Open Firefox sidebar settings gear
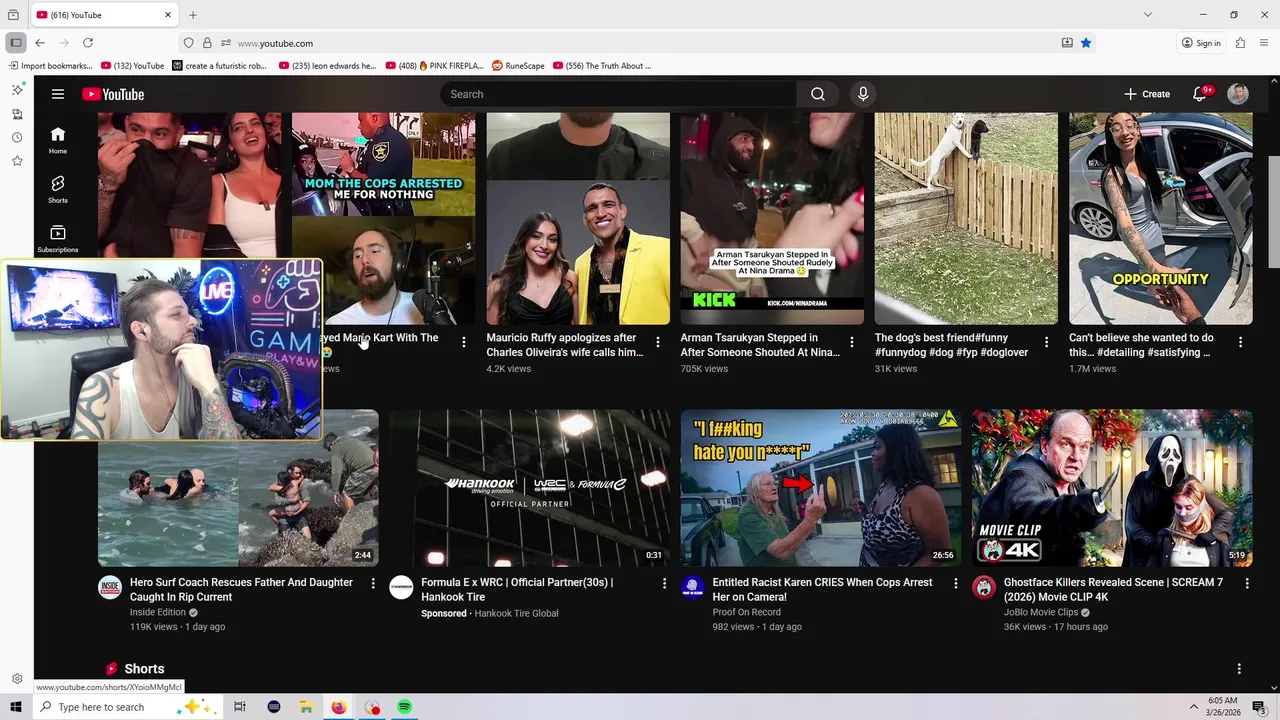Screen dimensions: 1280x720 click(17, 679)
